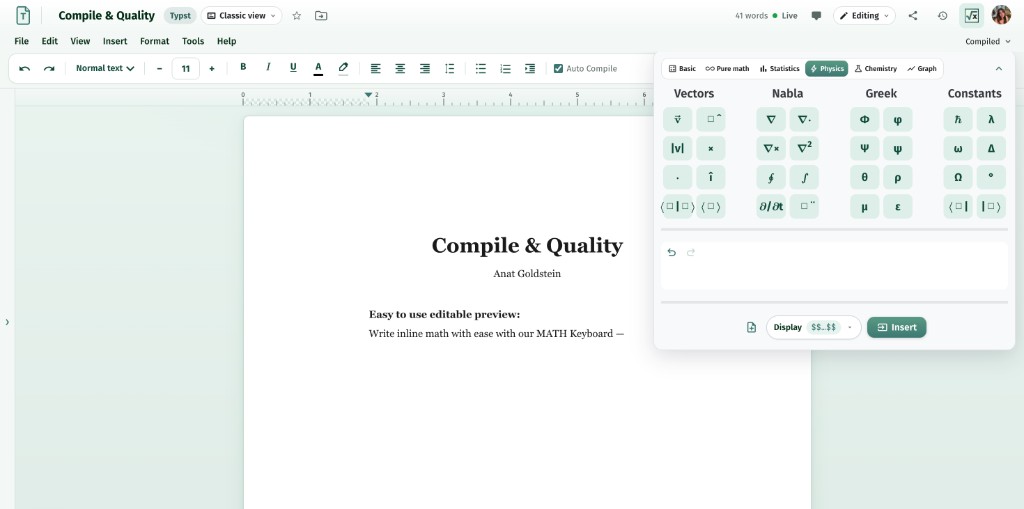
Task: Open the highlight color tool
Action: tap(344, 68)
